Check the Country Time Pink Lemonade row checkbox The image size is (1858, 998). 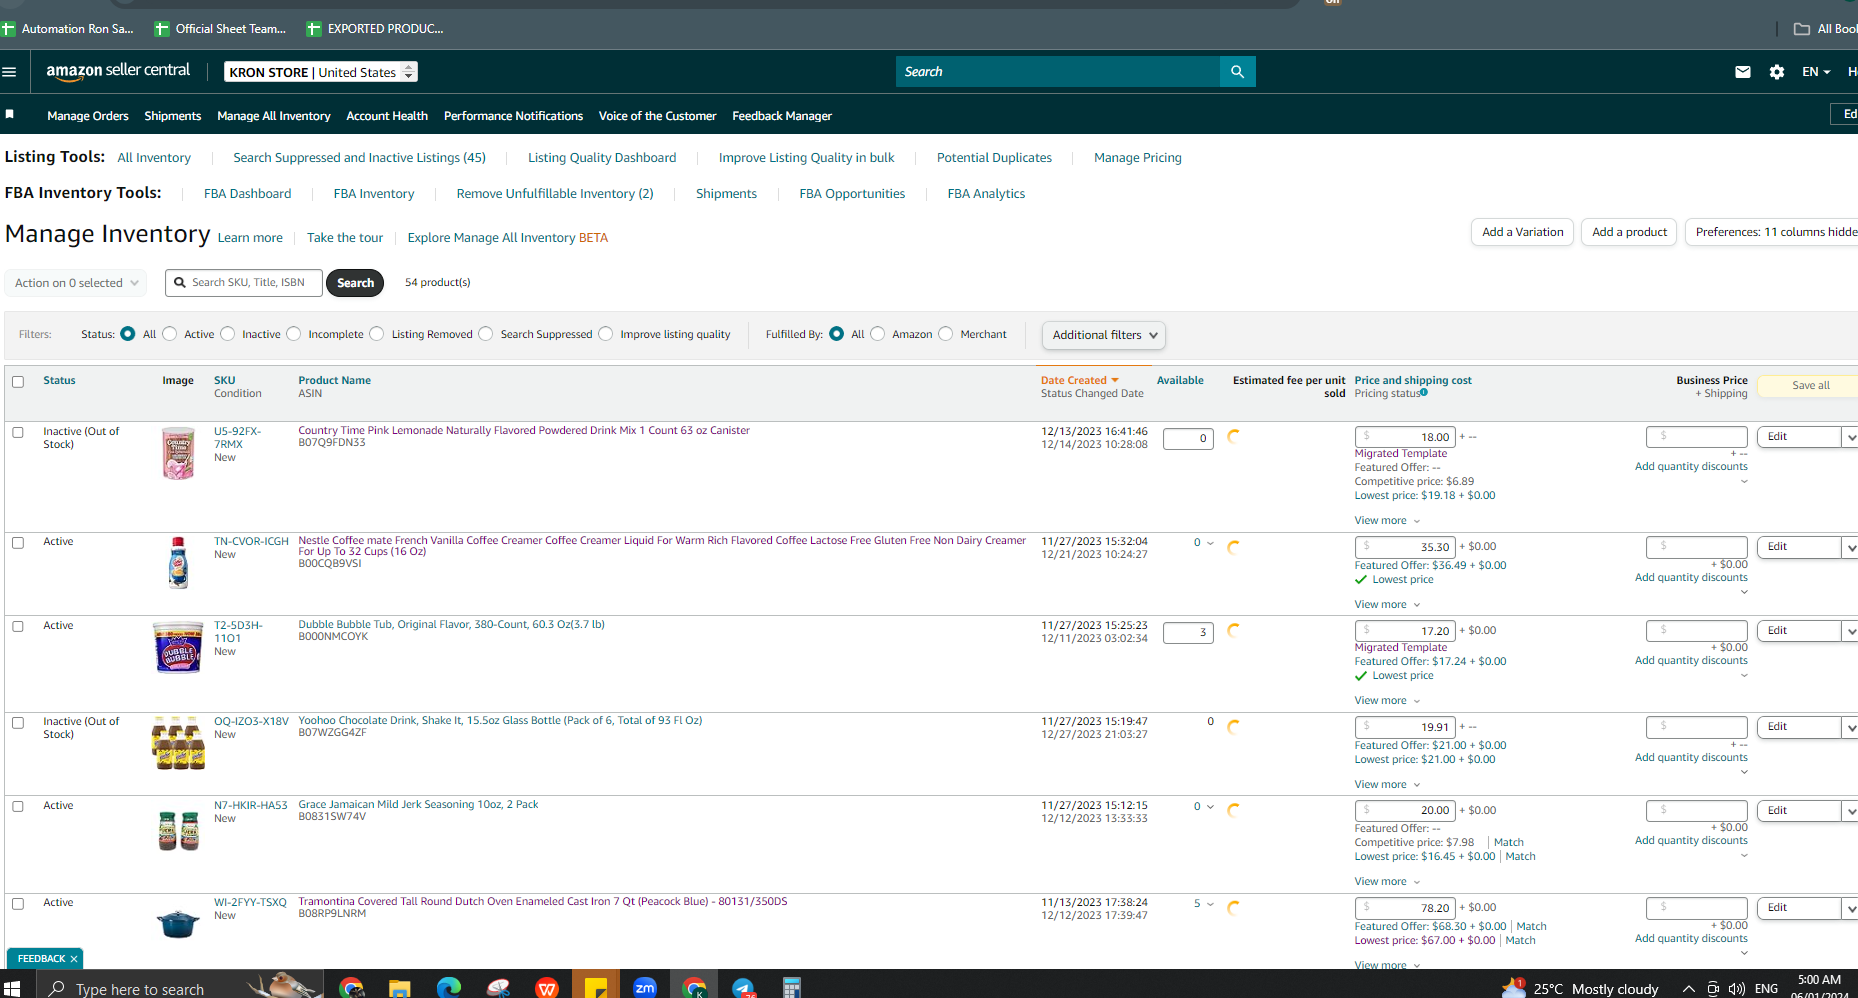[x=18, y=433]
